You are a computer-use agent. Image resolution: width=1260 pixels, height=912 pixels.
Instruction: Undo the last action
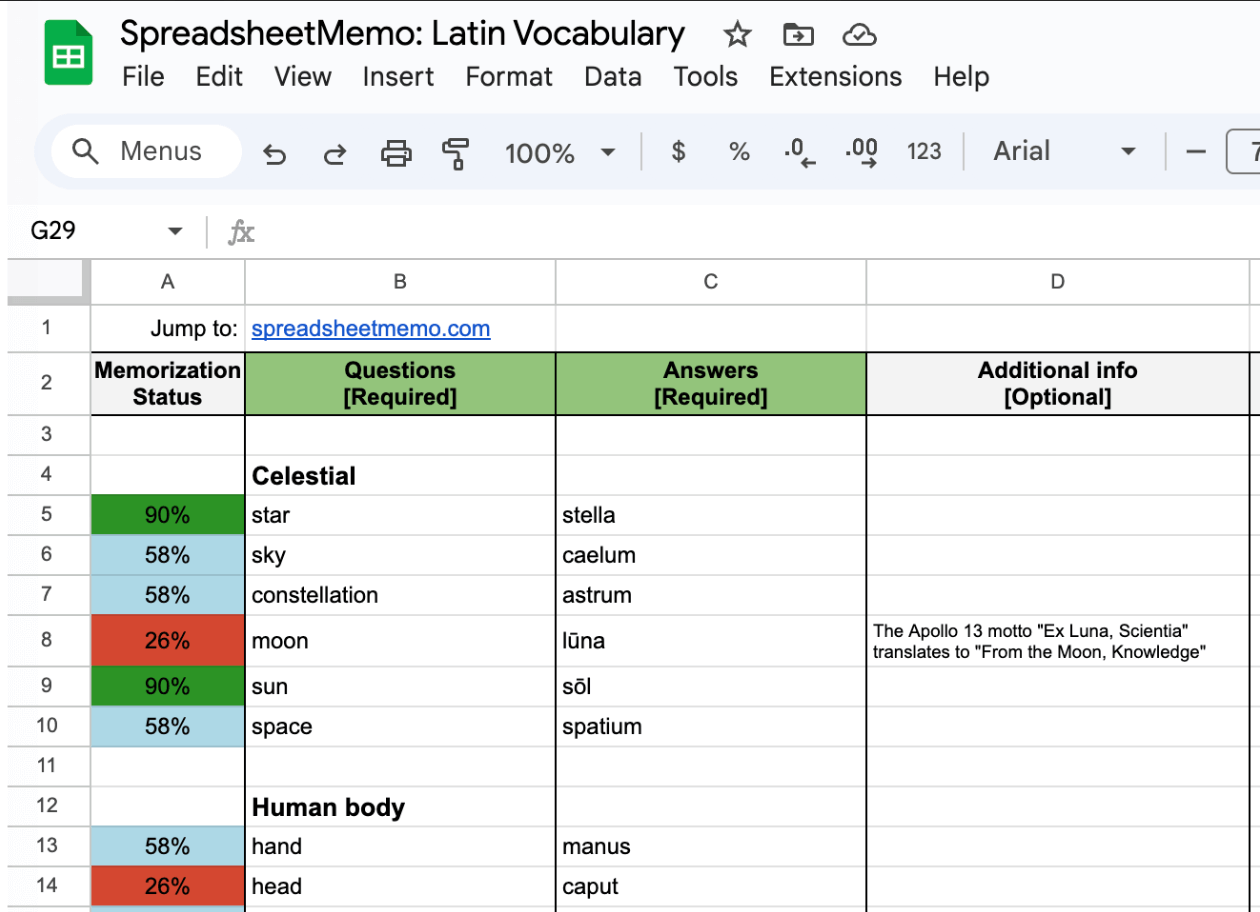275,152
